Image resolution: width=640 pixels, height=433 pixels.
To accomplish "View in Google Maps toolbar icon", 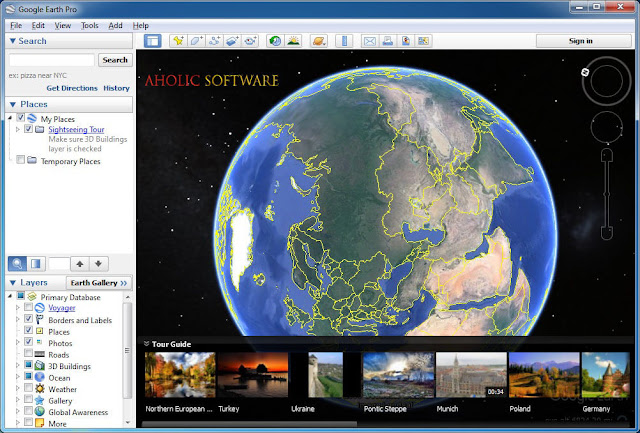I will tap(424, 41).
